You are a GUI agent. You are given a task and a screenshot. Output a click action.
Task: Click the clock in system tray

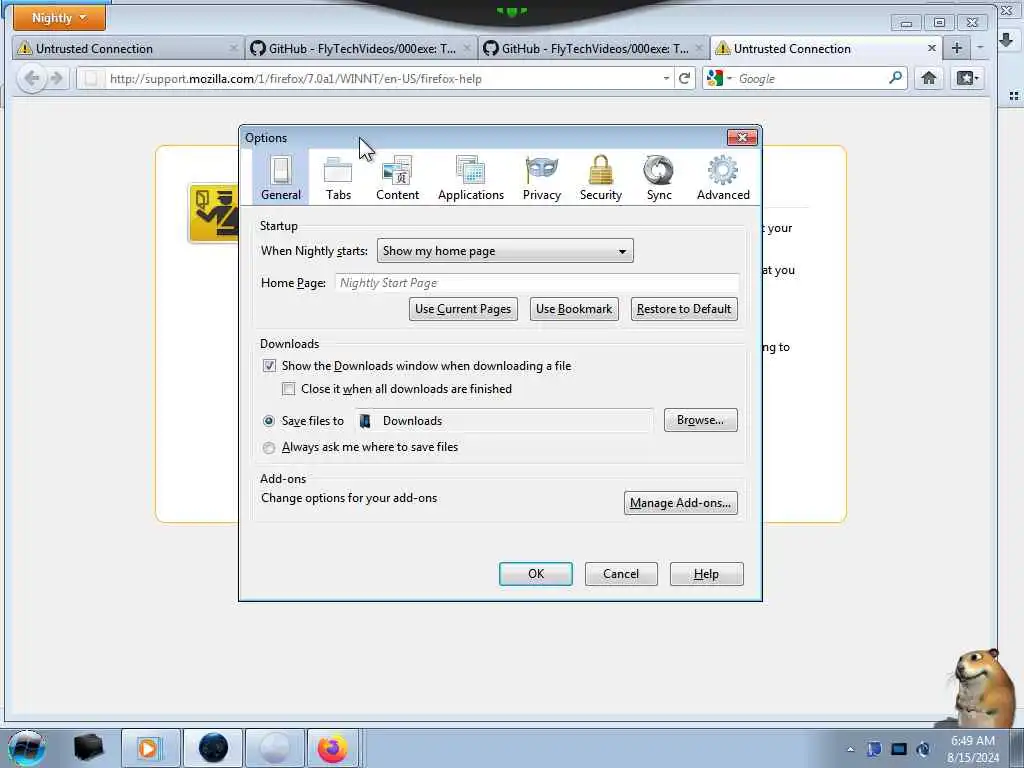pyautogui.click(x=972, y=749)
